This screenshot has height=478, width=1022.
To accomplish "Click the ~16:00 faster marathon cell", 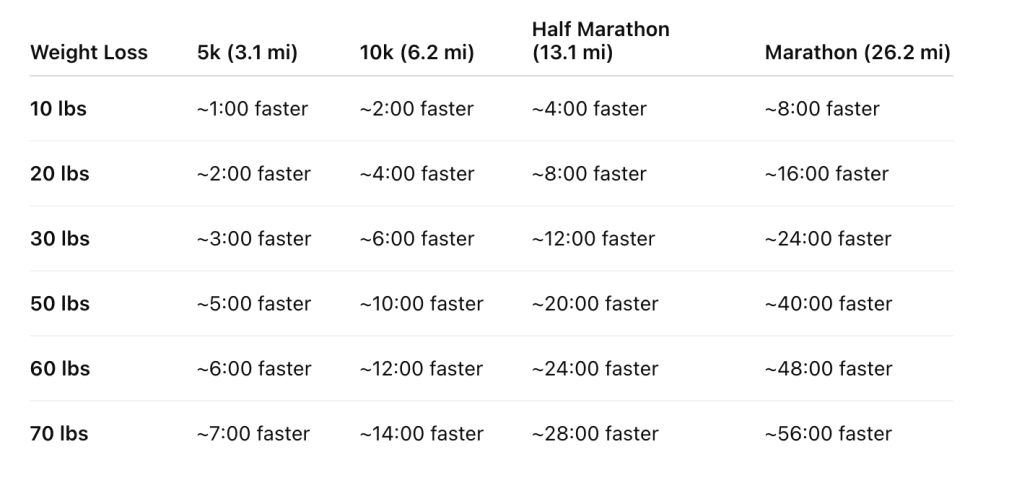I will pos(826,174).
